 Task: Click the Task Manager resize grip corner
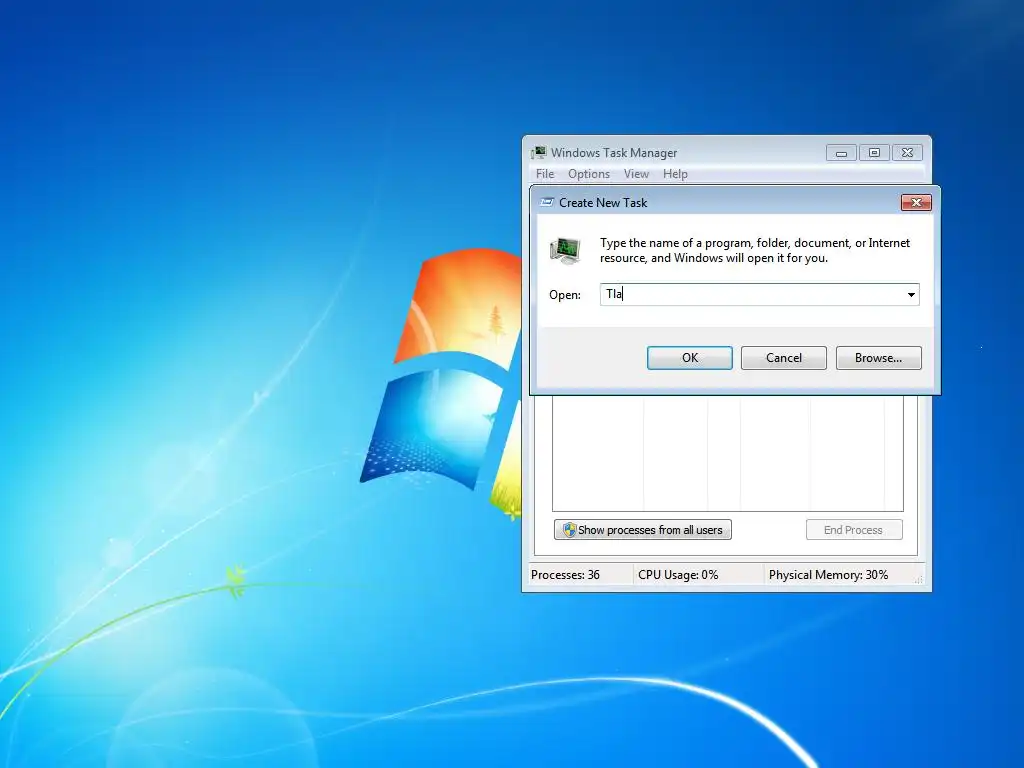tap(919, 579)
